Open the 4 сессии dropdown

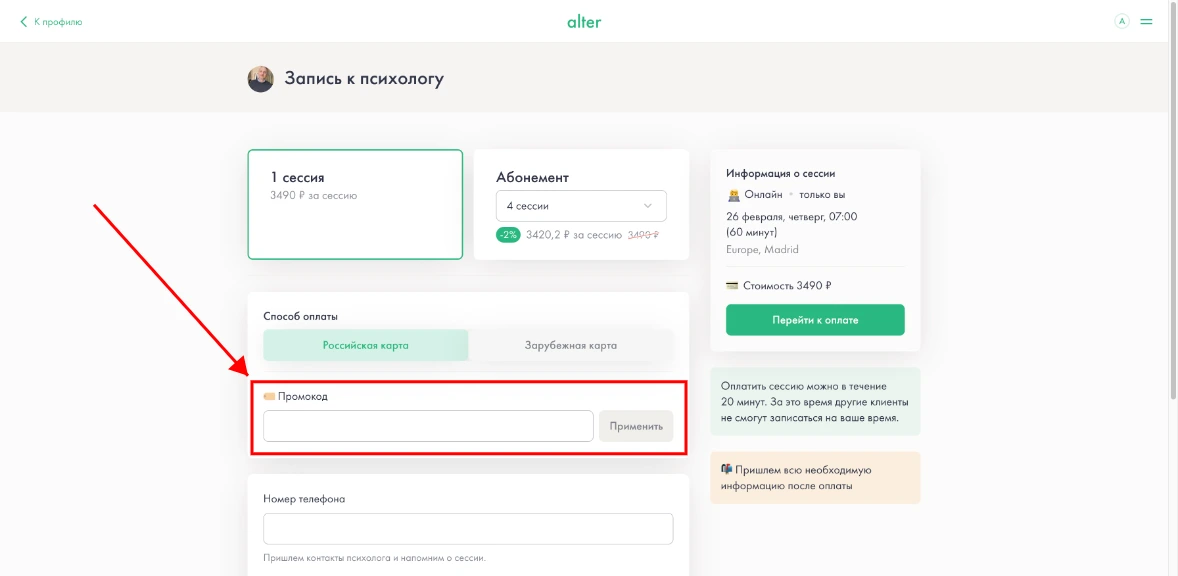click(x=580, y=206)
